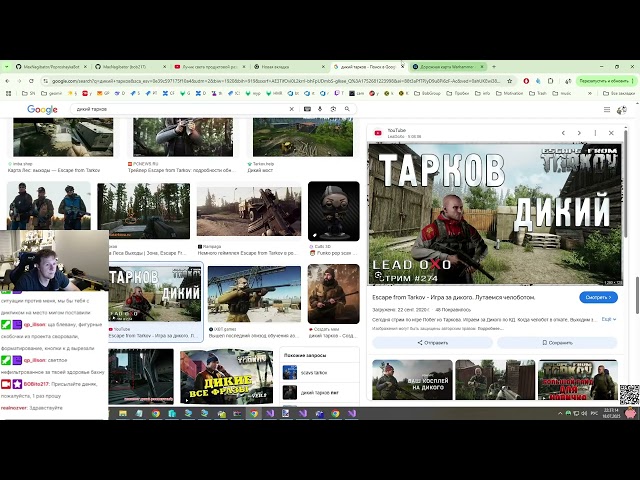This screenshot has width=640, height=480.
Task: Open the taskbar clock and date
Action: [612, 413]
